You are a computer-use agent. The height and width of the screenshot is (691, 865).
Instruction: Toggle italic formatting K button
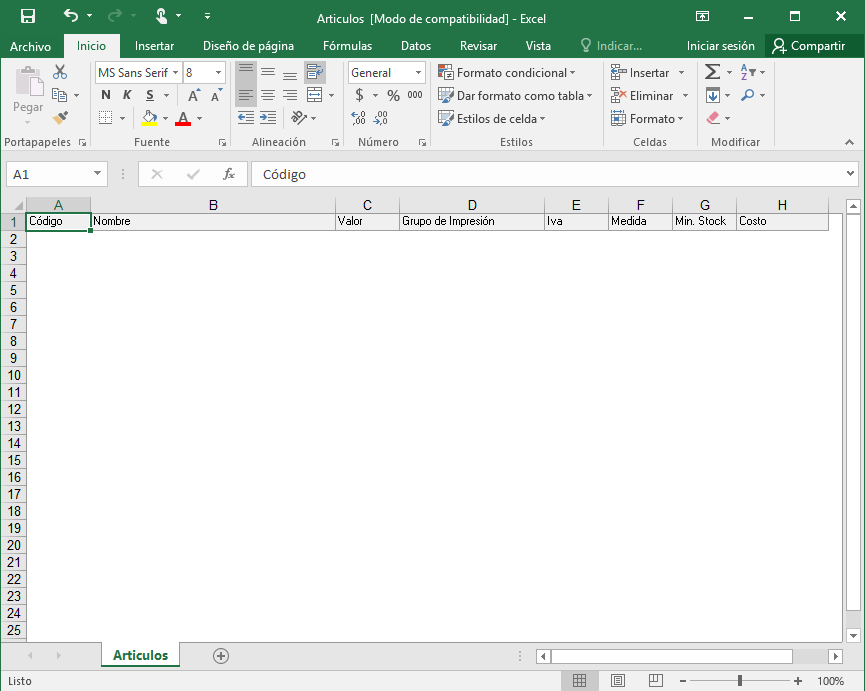point(127,95)
